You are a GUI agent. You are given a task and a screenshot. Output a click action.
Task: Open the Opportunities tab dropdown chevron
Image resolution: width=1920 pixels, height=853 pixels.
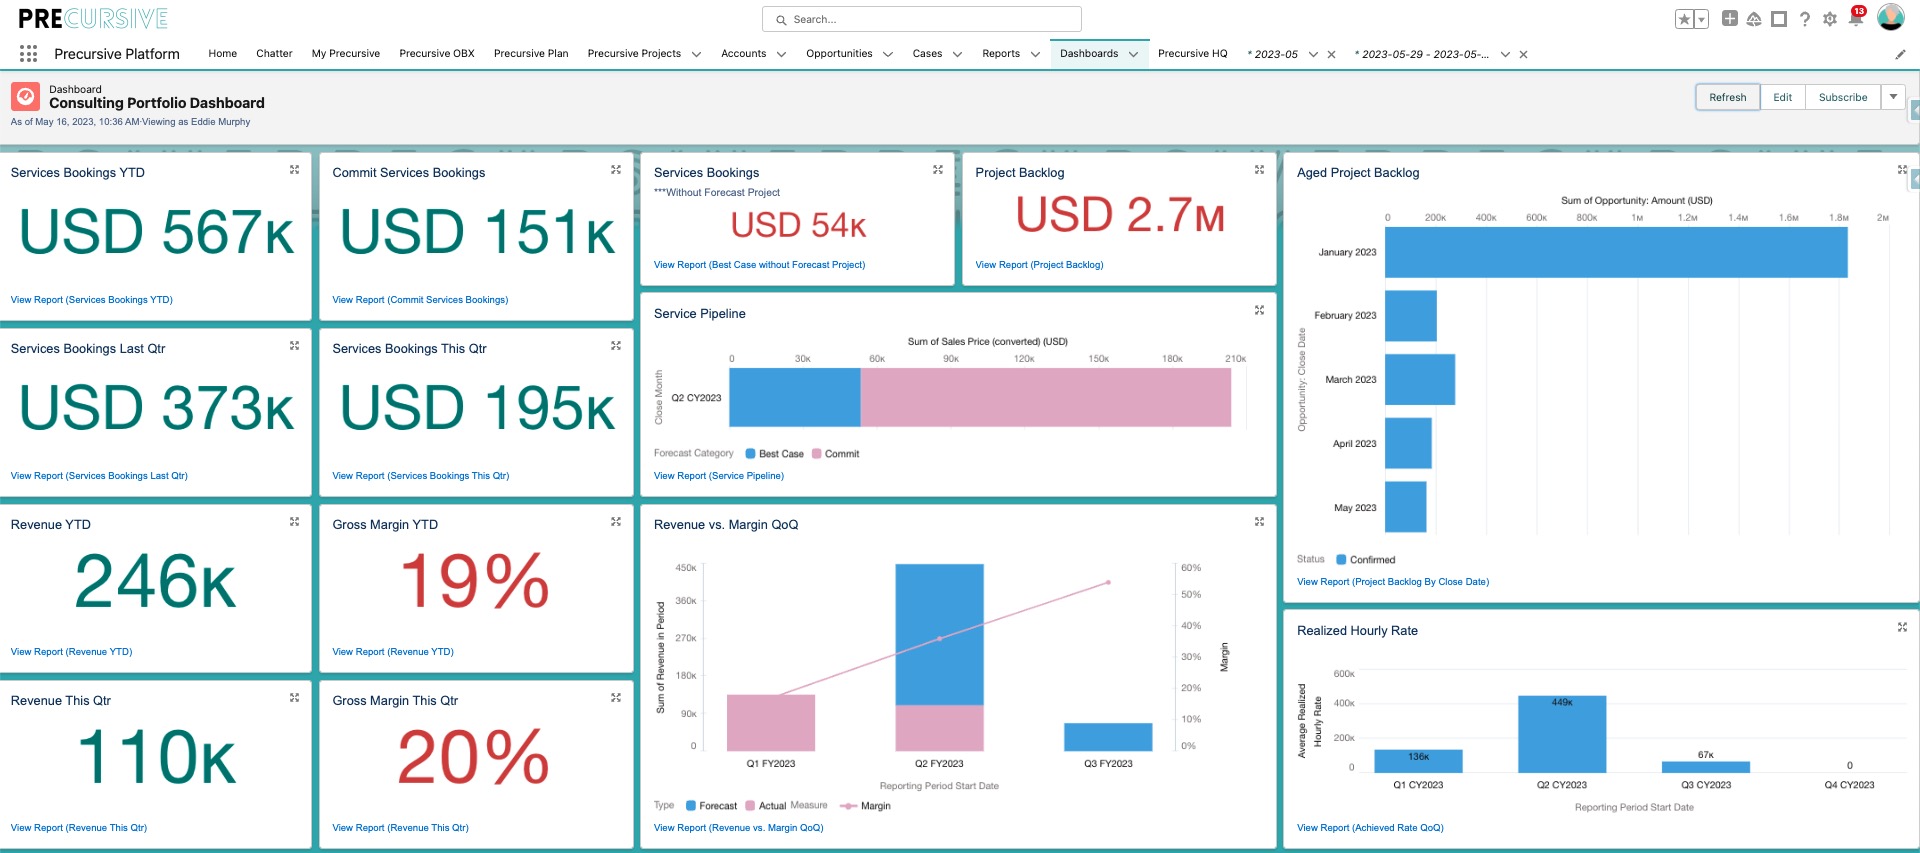pos(887,55)
